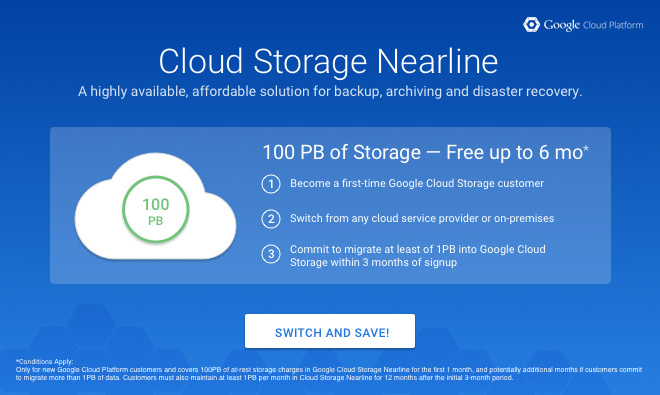Click the 100 PB of Storage offer heading

click(426, 152)
